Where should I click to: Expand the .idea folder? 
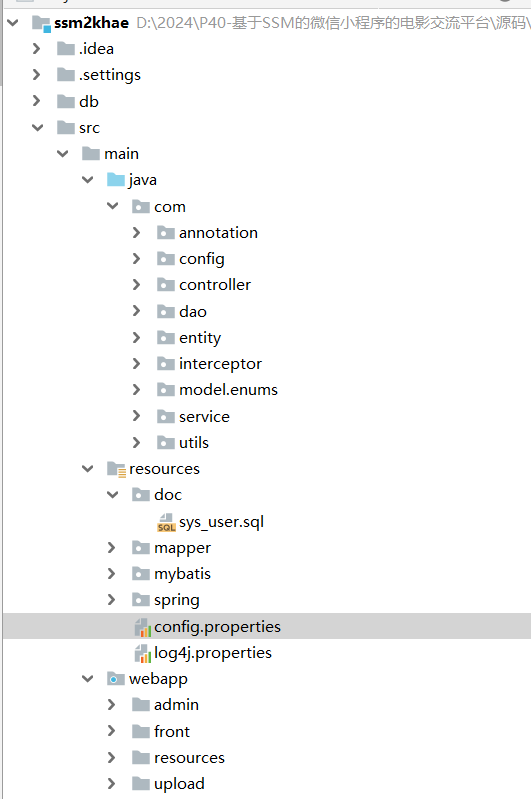point(36,48)
